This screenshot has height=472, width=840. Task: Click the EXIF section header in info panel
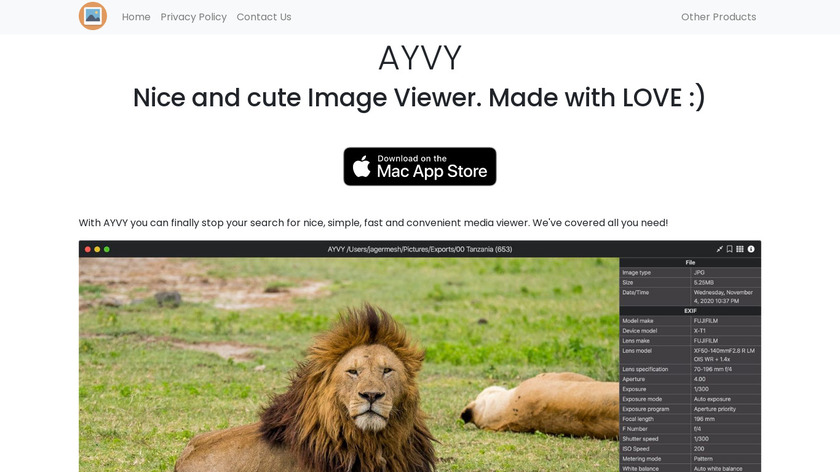[x=690, y=311]
